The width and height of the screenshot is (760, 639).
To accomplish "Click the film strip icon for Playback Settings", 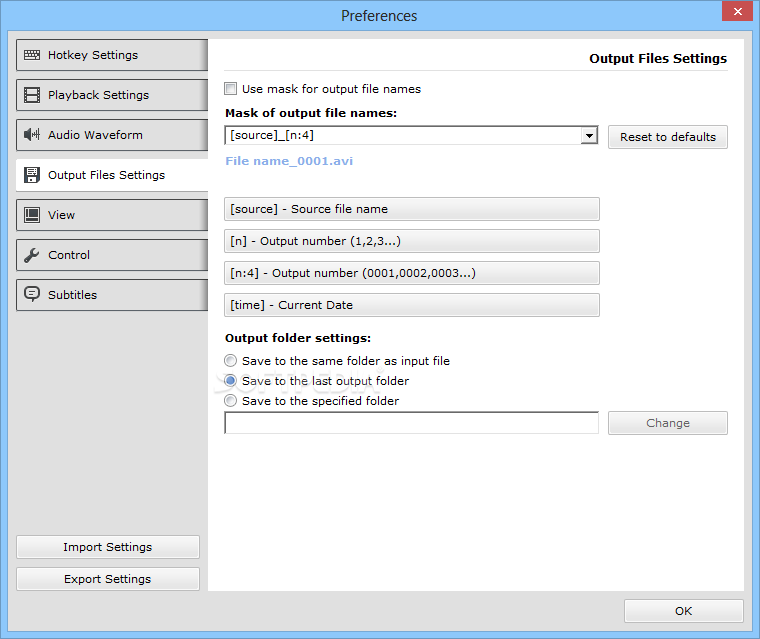I will (x=32, y=95).
